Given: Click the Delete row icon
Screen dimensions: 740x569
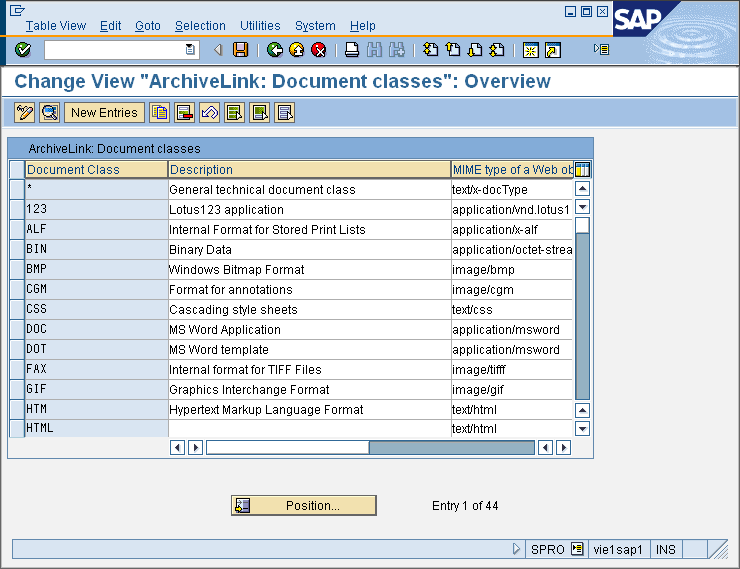Looking at the screenshot, I should click(x=185, y=113).
